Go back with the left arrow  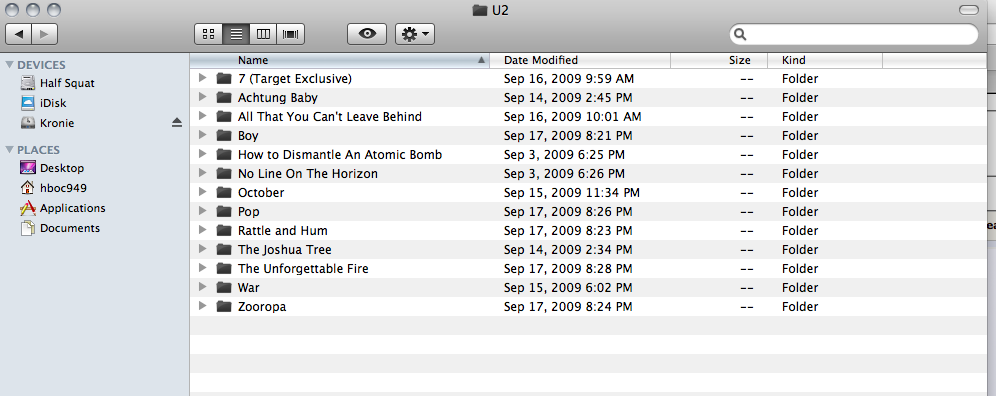[x=18, y=34]
